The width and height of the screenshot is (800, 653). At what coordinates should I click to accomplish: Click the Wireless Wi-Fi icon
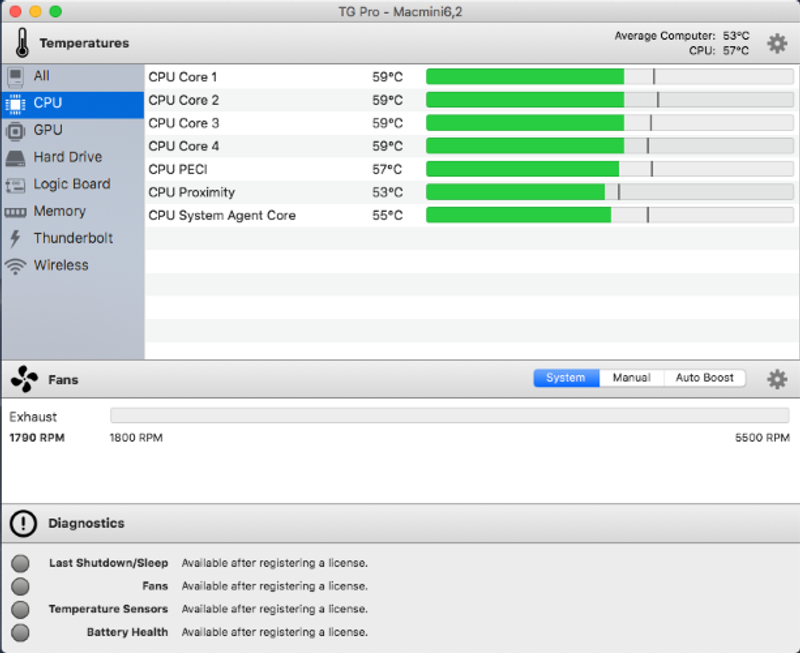coord(16,266)
